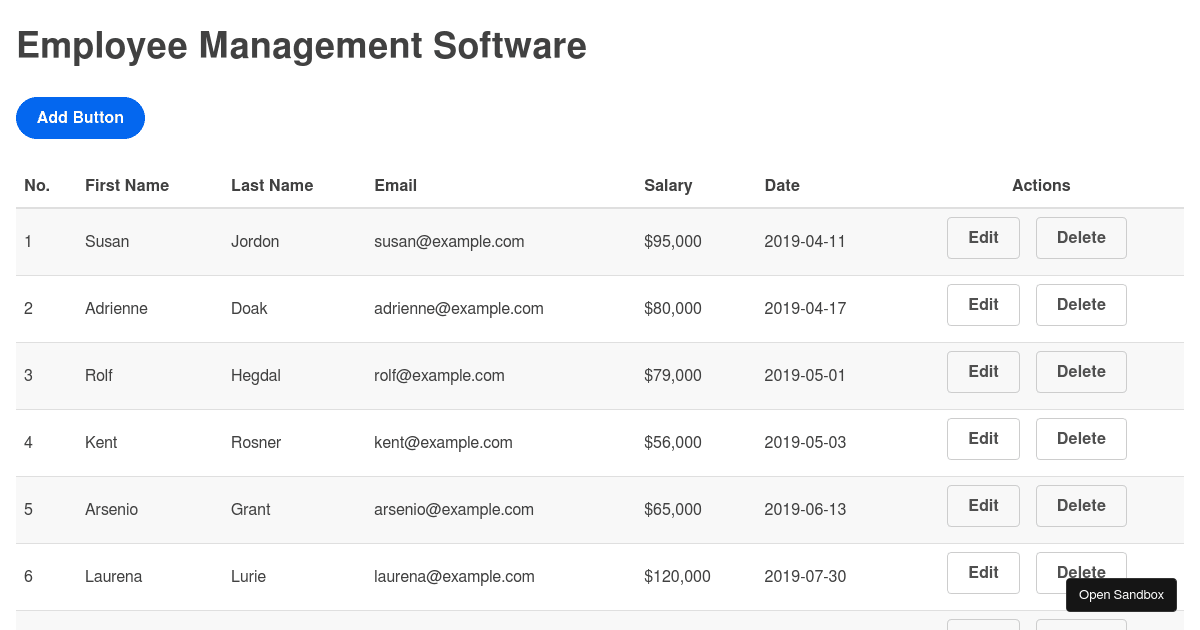The height and width of the screenshot is (630, 1200).
Task: Edit Kent Rosner's record
Action: pyautogui.click(x=983, y=438)
